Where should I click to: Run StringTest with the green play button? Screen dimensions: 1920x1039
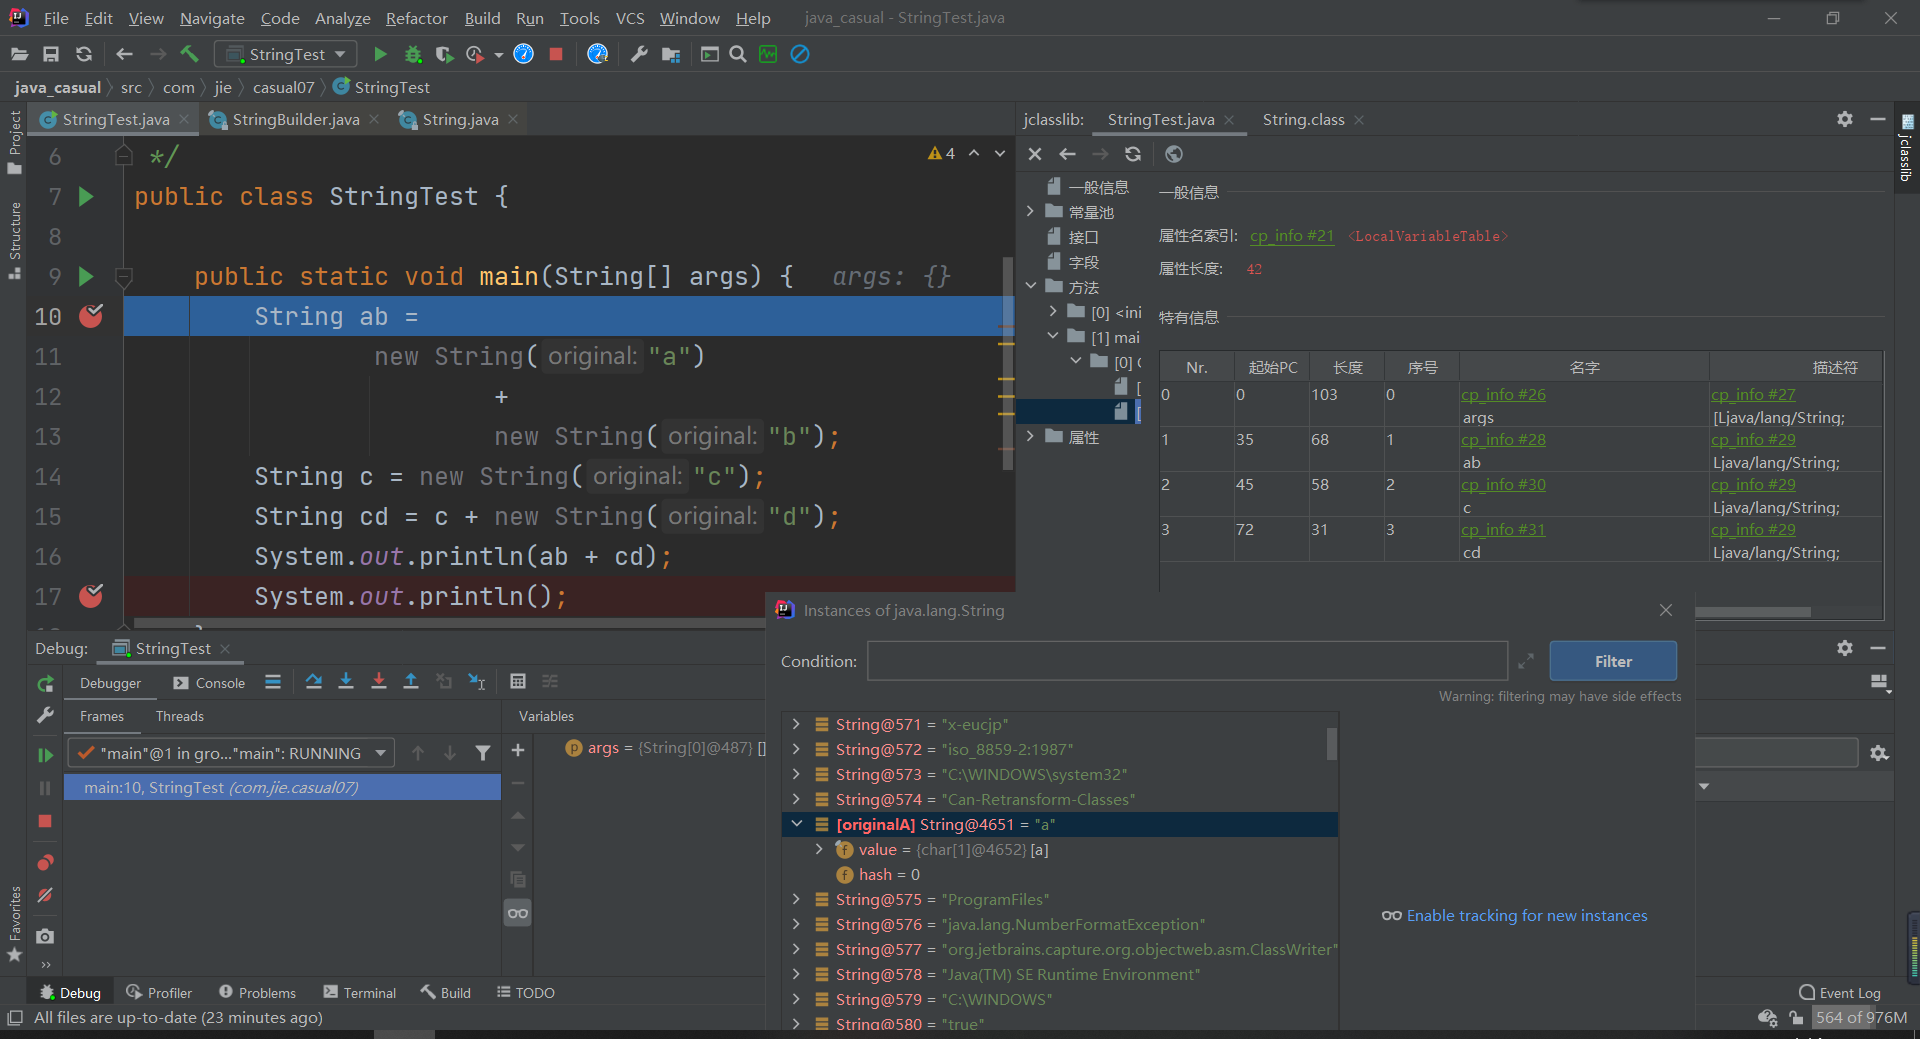380,54
